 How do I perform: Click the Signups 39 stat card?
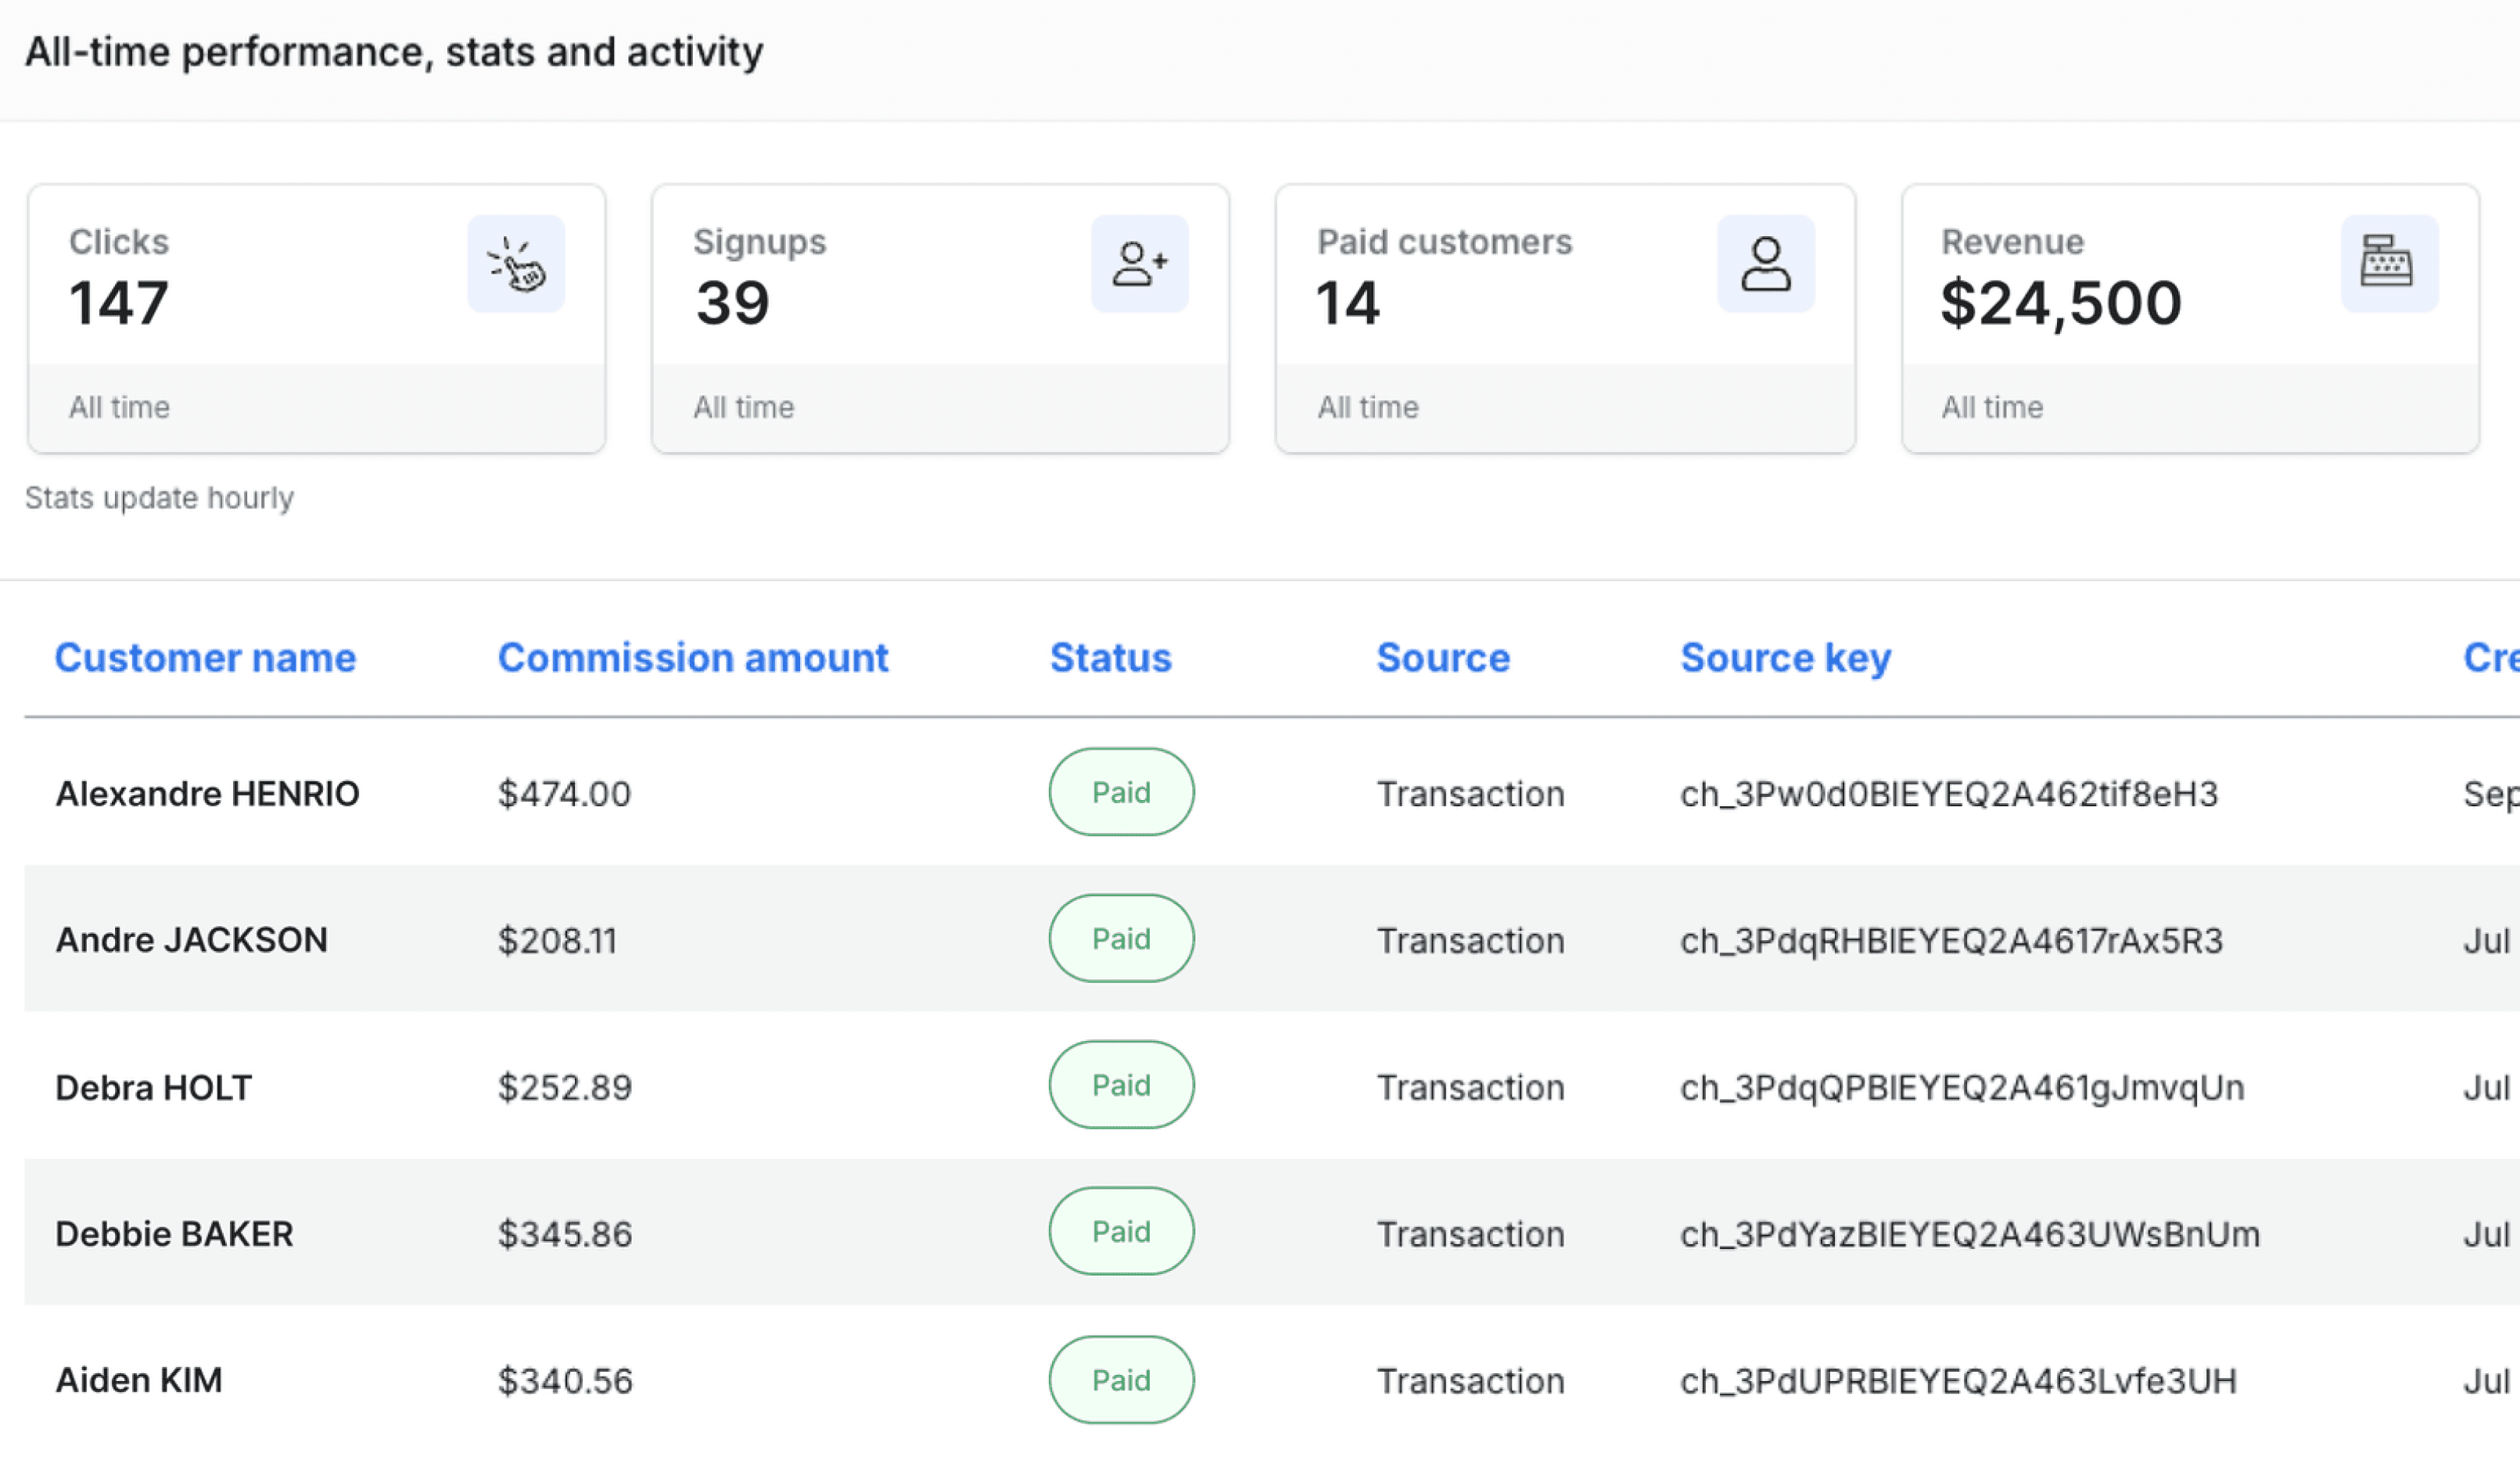(939, 318)
